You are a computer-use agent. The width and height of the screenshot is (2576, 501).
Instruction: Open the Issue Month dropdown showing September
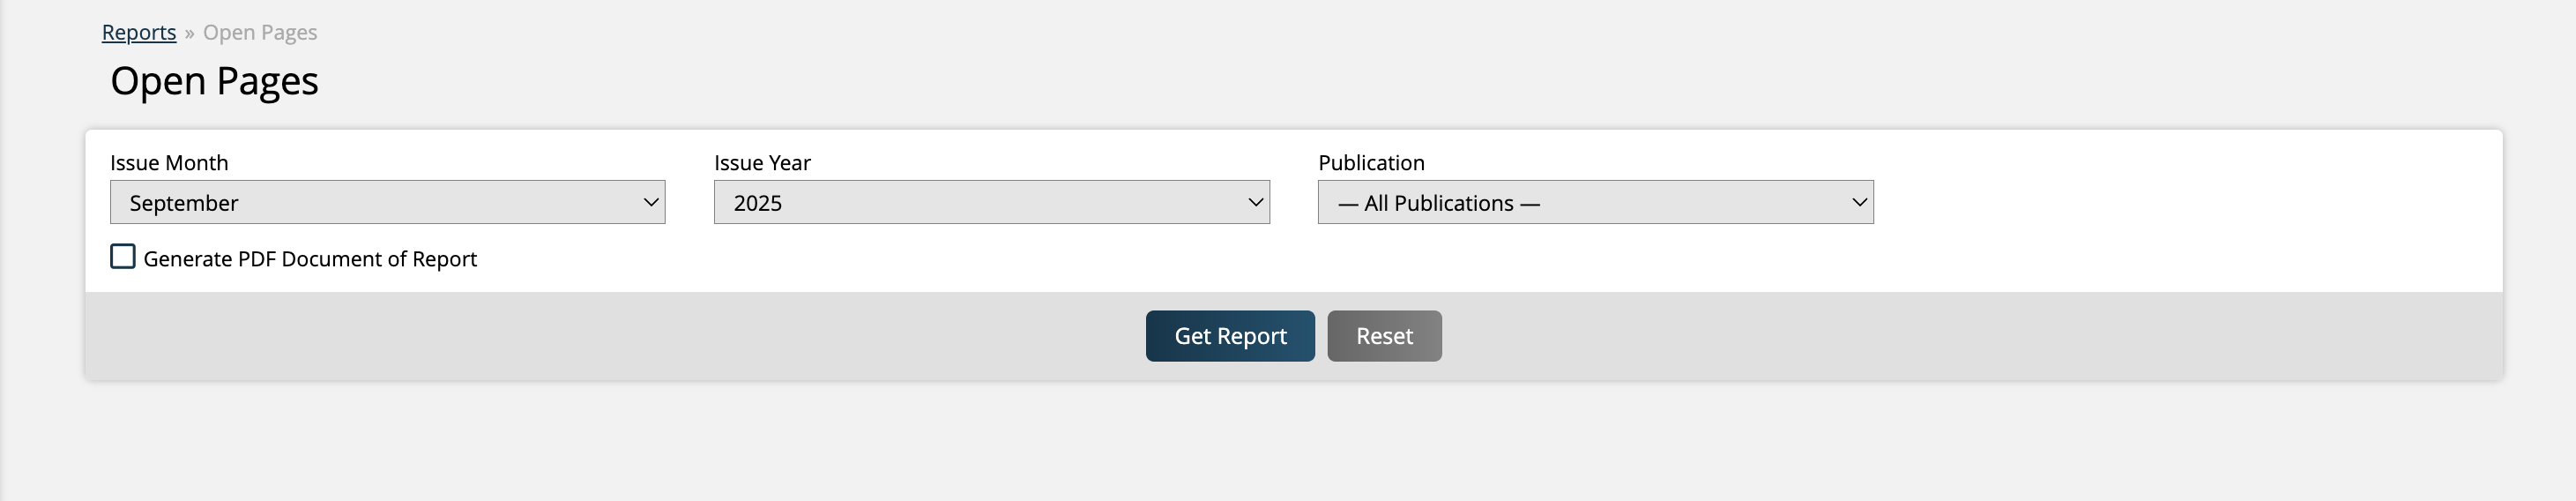(x=387, y=202)
